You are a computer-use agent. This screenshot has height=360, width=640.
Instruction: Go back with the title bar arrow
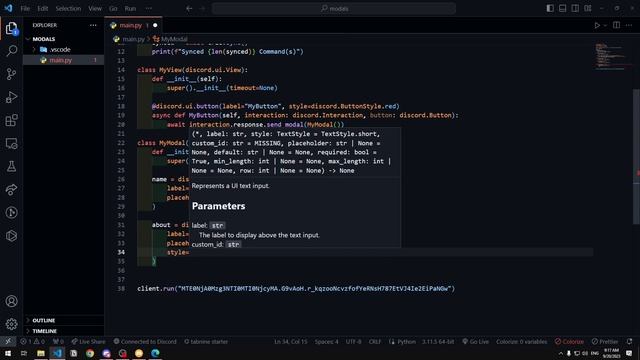click(189, 8)
